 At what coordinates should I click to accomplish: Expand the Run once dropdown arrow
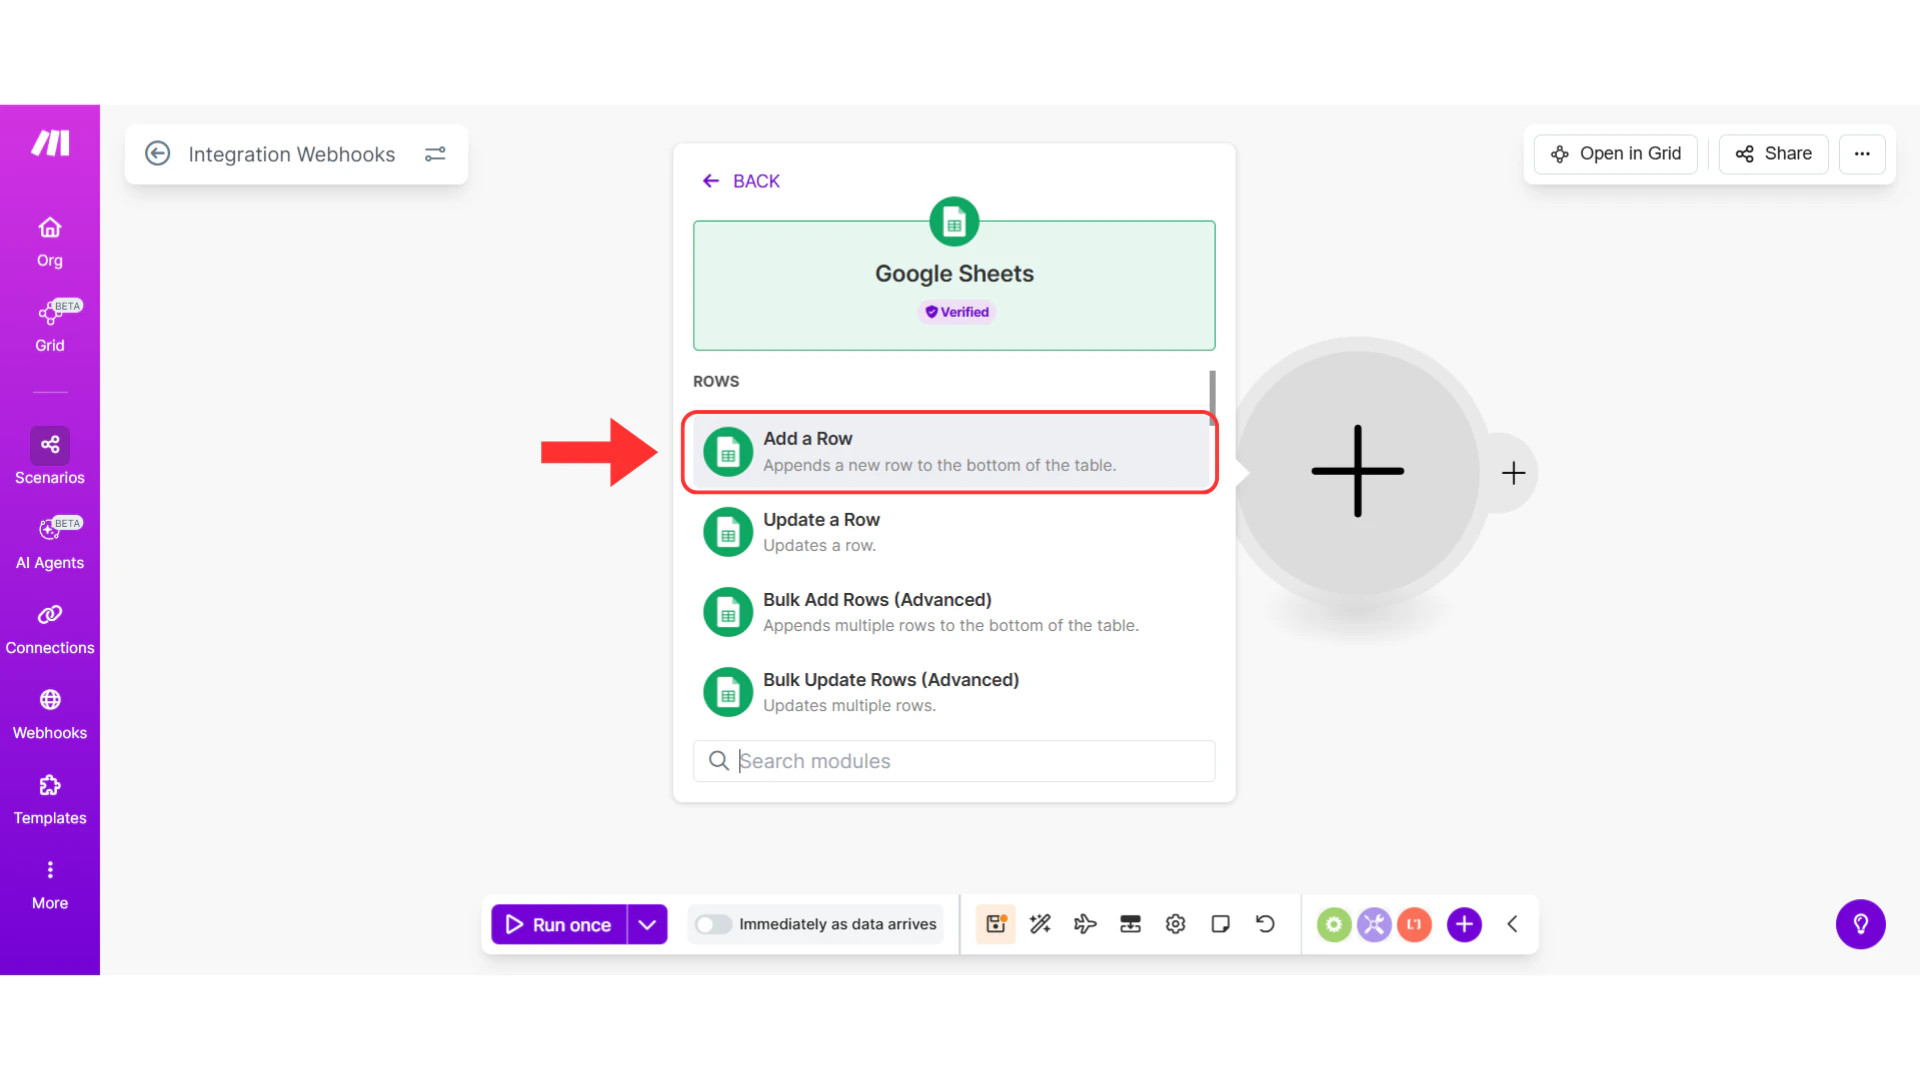pos(646,924)
